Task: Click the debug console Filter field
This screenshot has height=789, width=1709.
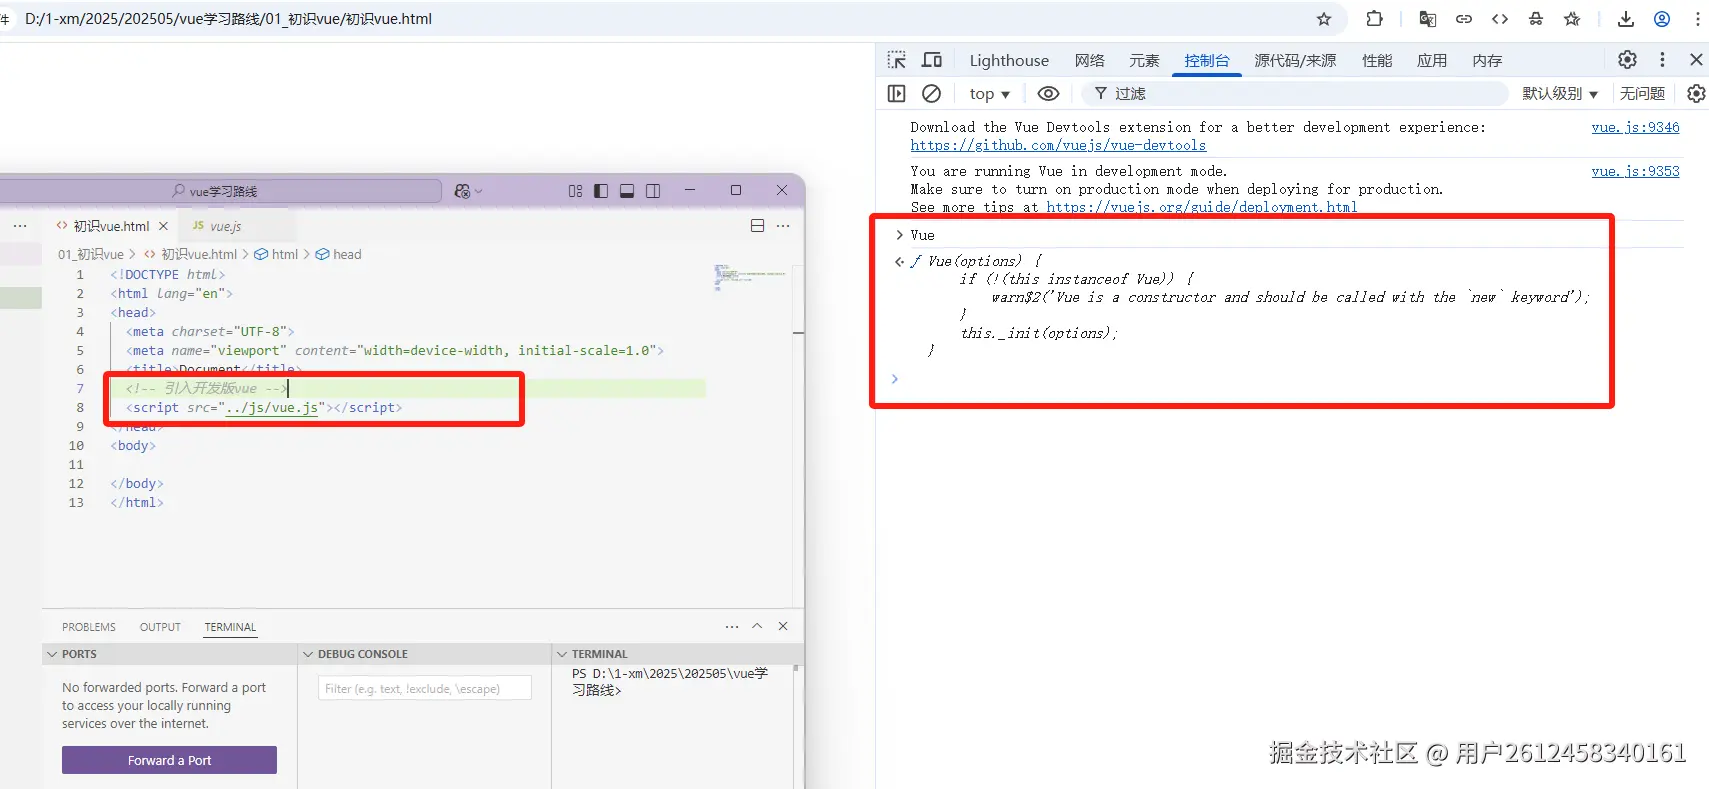Action: (424, 688)
